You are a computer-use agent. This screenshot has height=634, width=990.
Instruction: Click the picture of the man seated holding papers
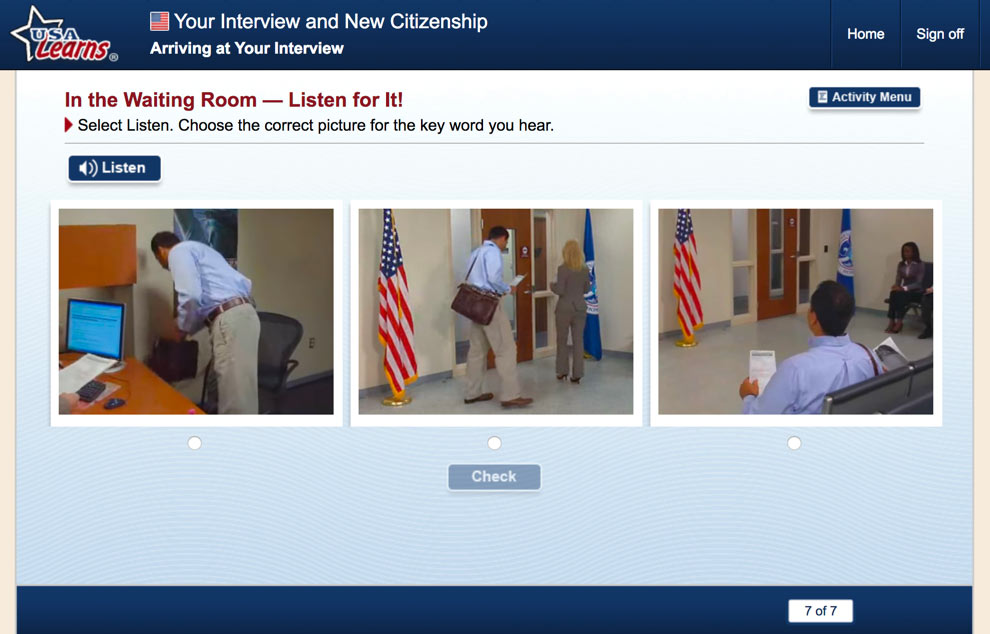tap(796, 312)
